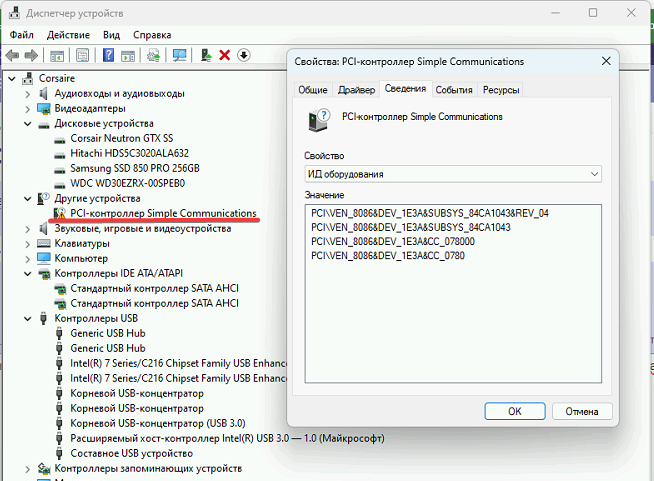Open the Свойство dropdown with ИД оборудования
Viewport: 654px width, 481px height.
pos(452,174)
